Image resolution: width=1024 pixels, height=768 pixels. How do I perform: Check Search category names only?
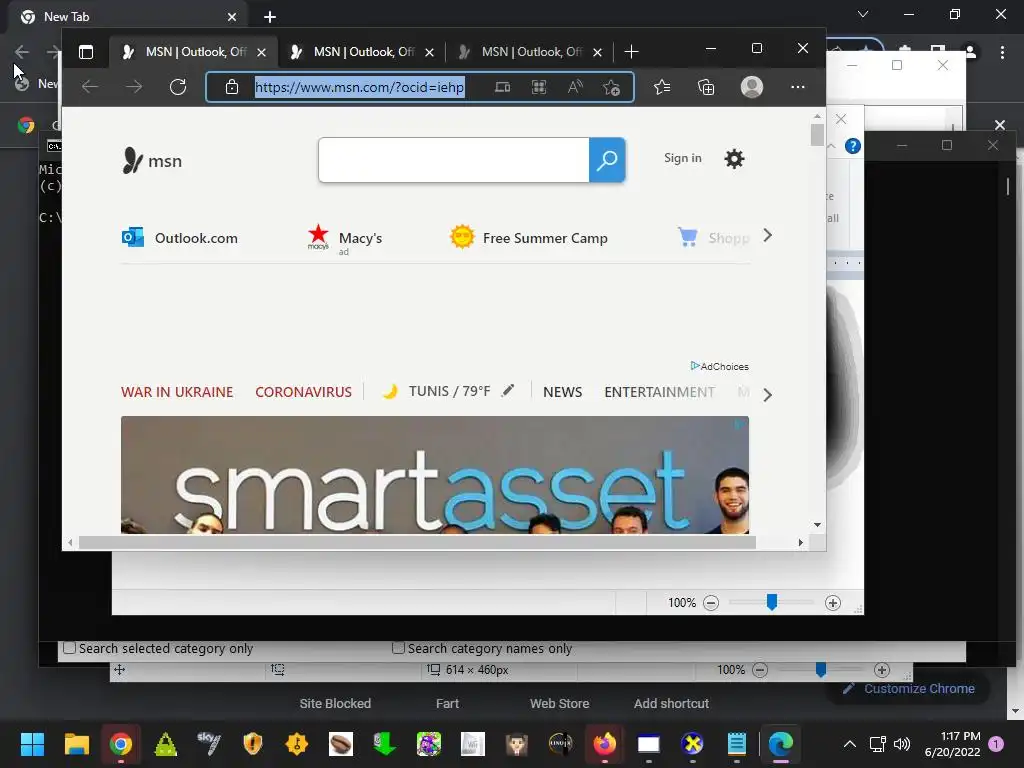(x=398, y=648)
